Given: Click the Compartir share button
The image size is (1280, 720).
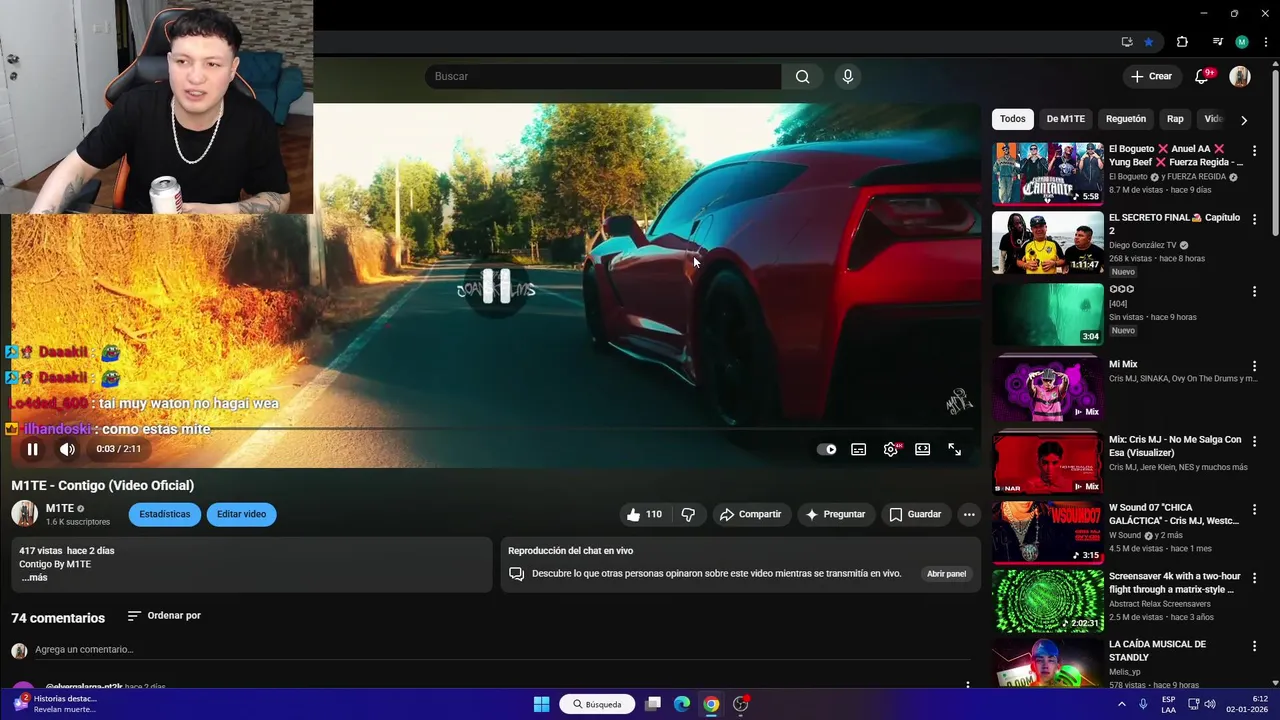Looking at the screenshot, I should coord(750,515).
